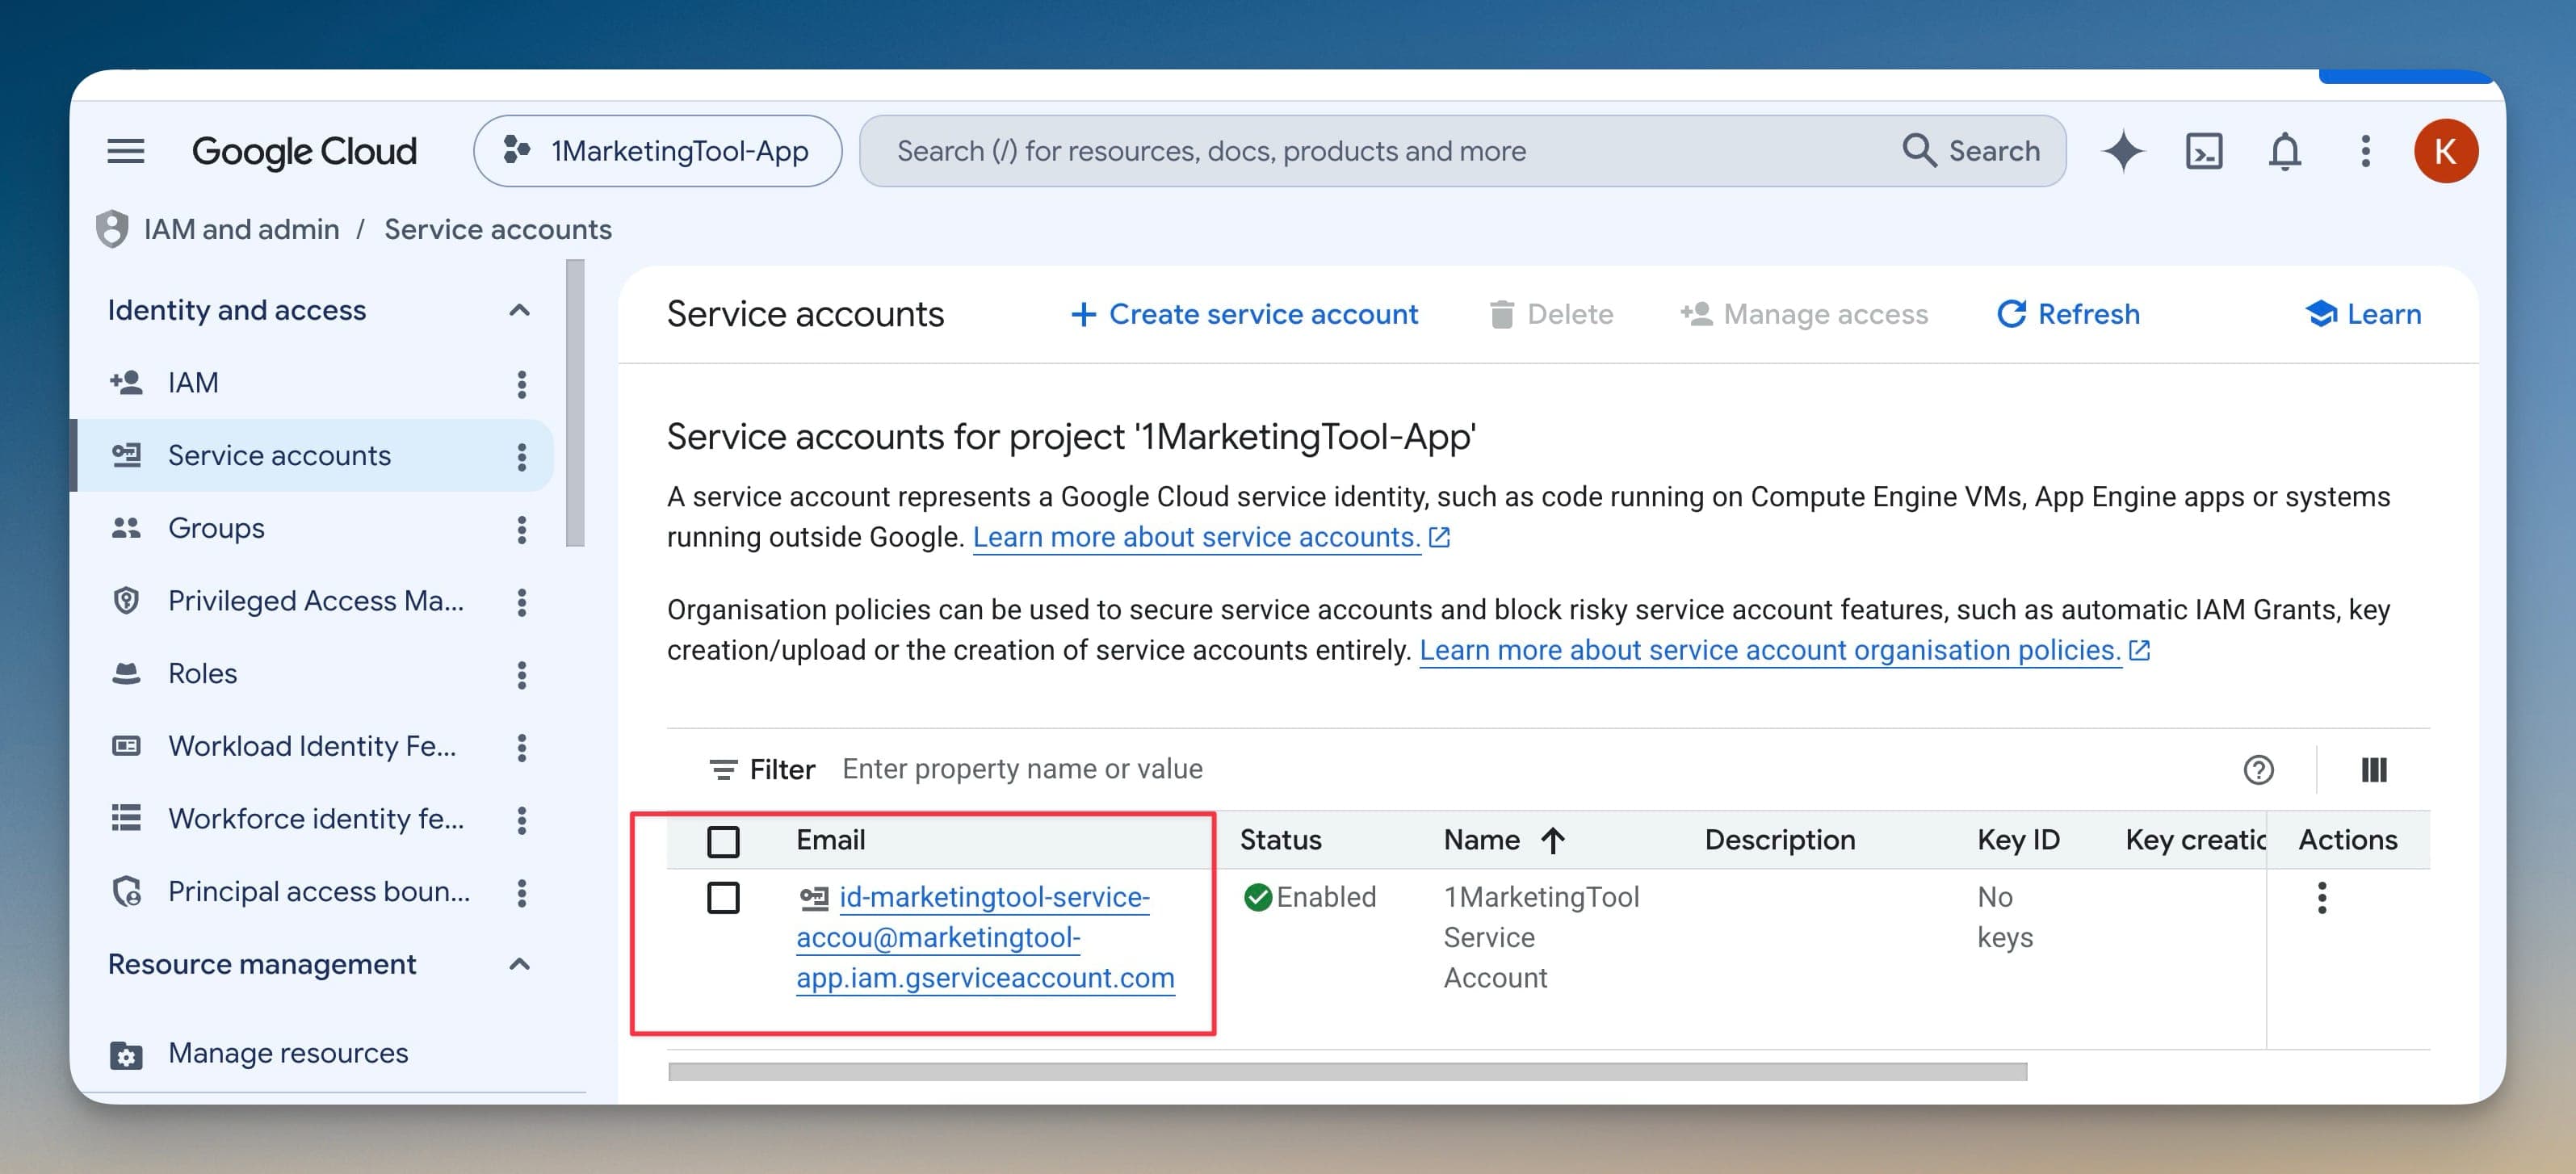Click the 1MarketingTool Service Account name cell
2576x1174 pixels.
click(1541, 937)
